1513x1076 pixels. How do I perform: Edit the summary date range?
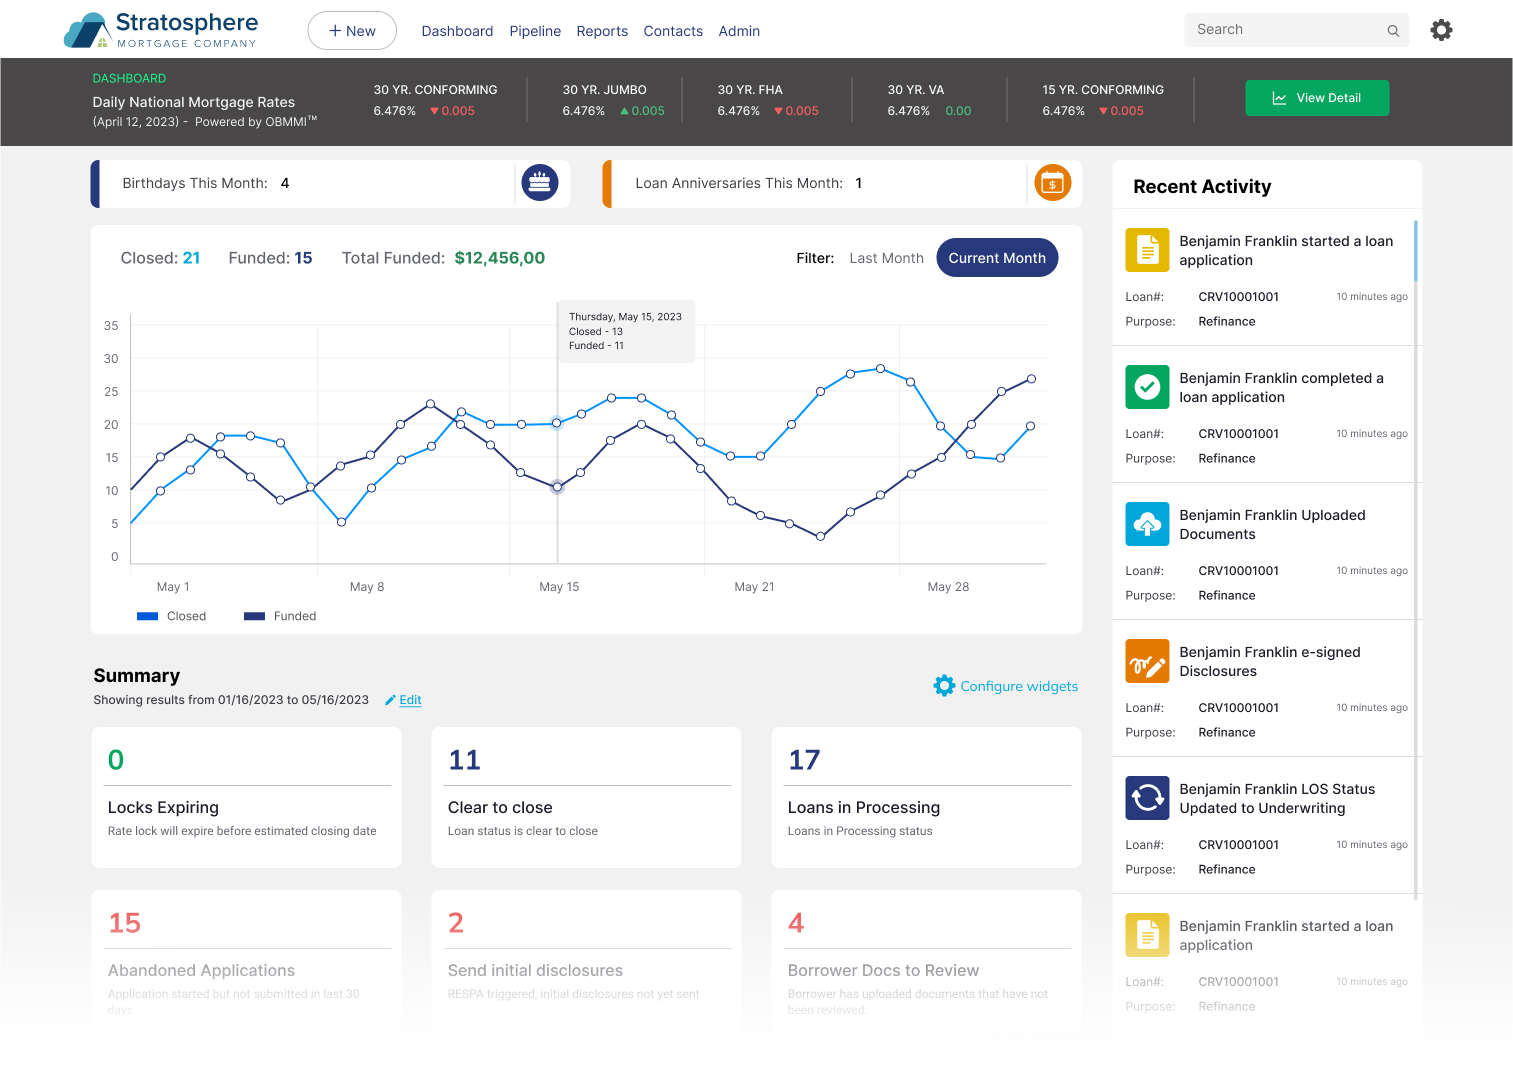404,700
